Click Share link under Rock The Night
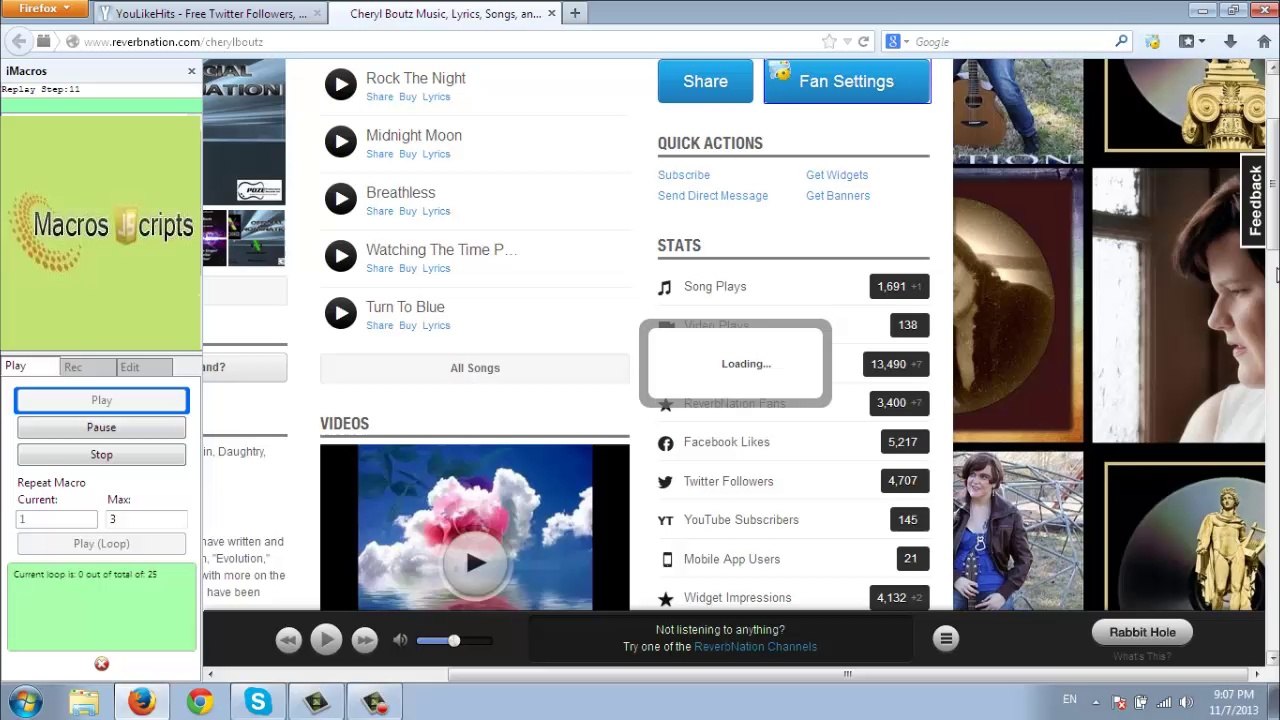This screenshot has width=1280, height=720. coord(380,97)
